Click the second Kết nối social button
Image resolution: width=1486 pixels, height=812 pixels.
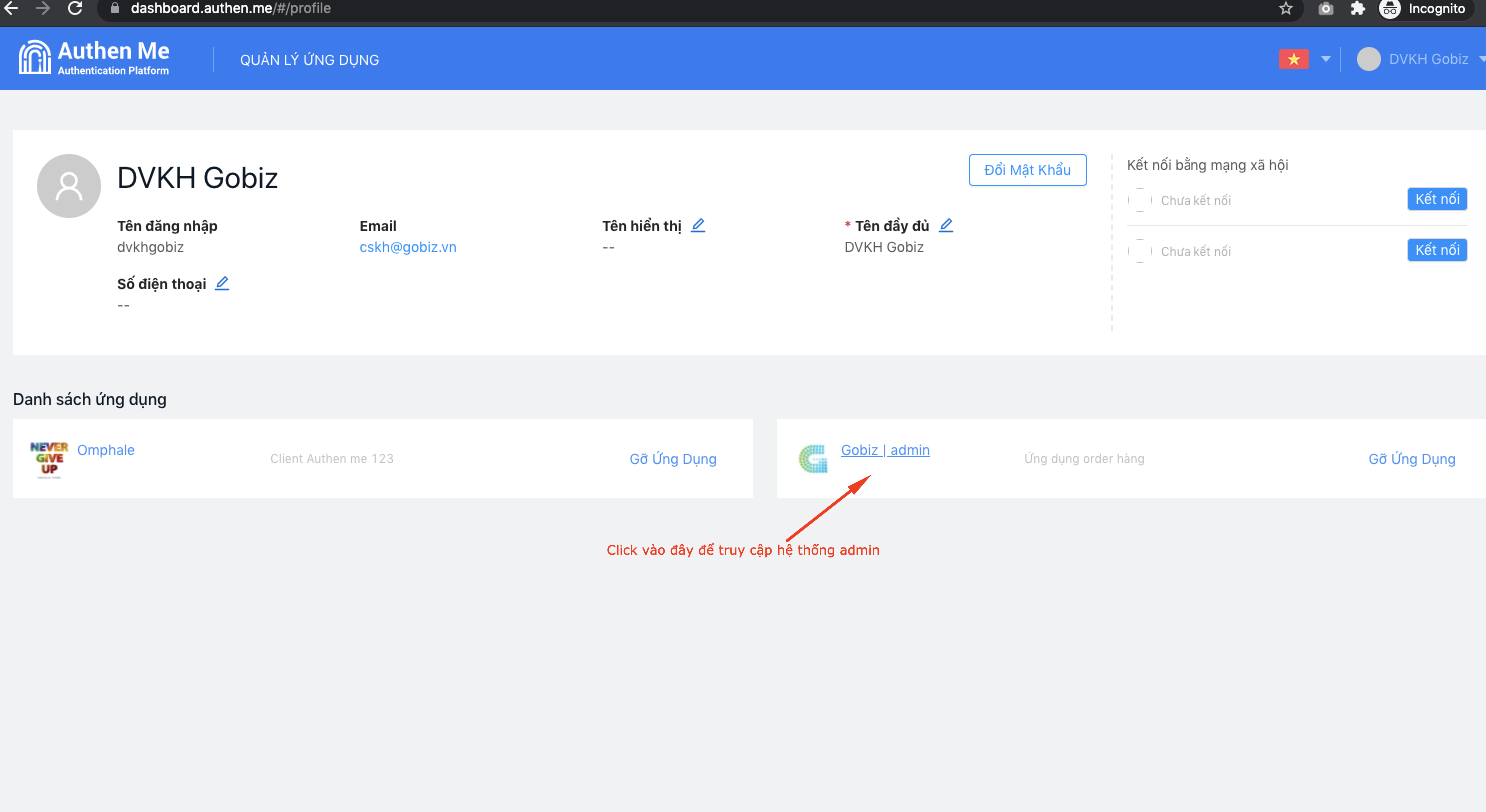click(x=1437, y=250)
